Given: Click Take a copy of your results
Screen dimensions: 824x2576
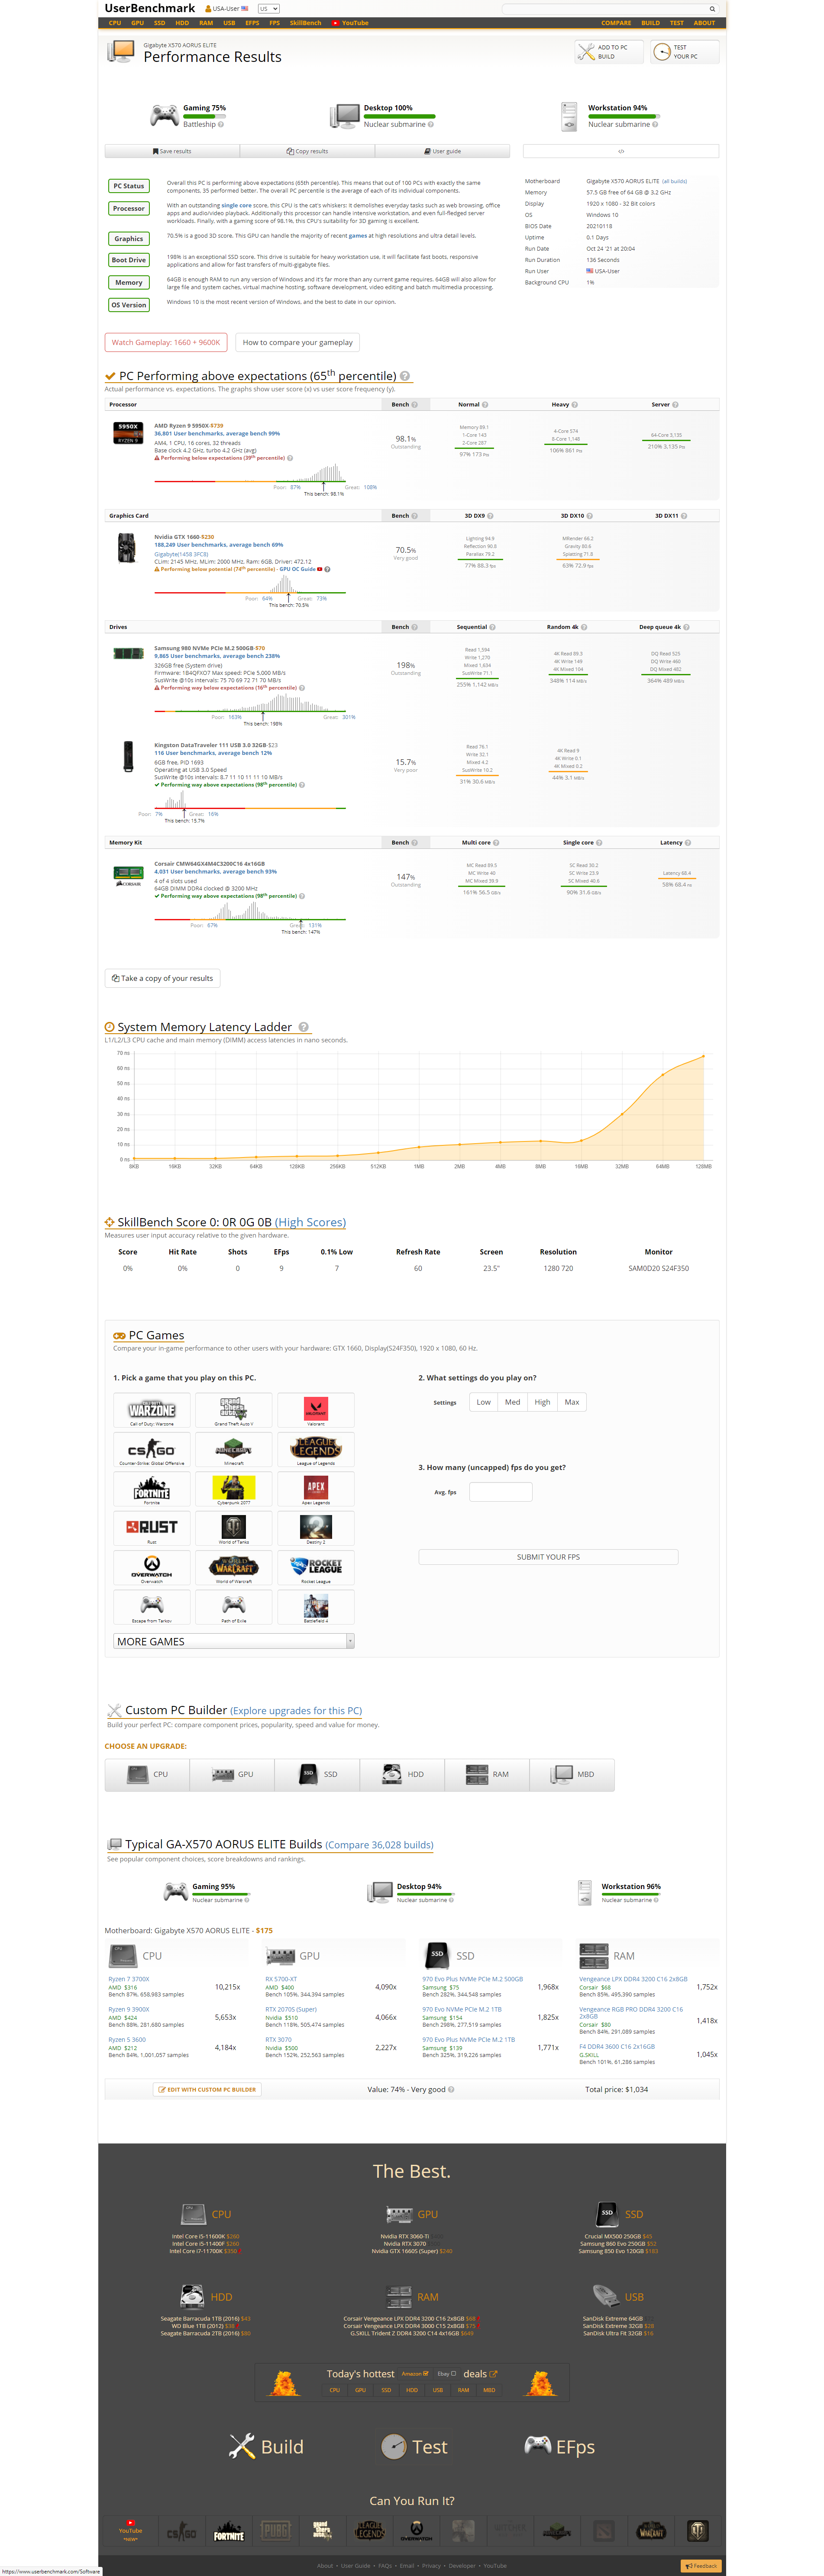Looking at the screenshot, I should click(162, 978).
